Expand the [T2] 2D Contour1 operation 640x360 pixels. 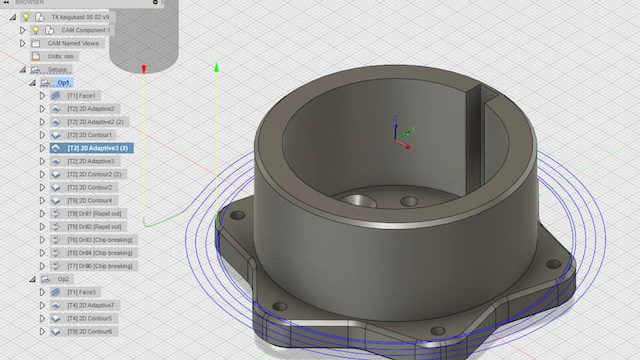[42, 135]
